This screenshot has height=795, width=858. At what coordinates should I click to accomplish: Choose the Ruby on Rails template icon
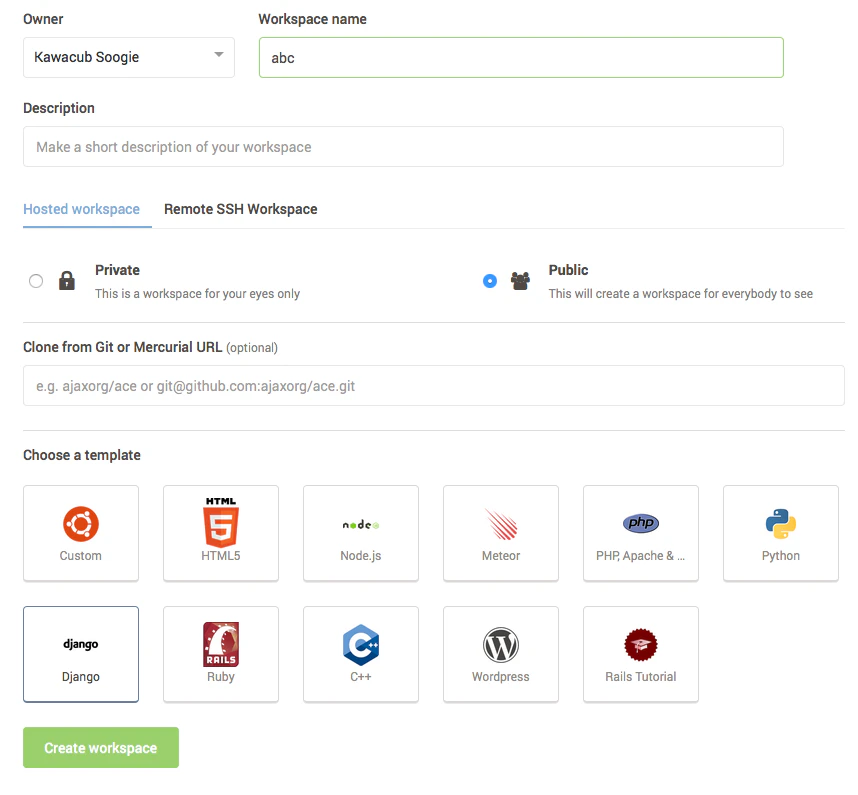(x=221, y=645)
